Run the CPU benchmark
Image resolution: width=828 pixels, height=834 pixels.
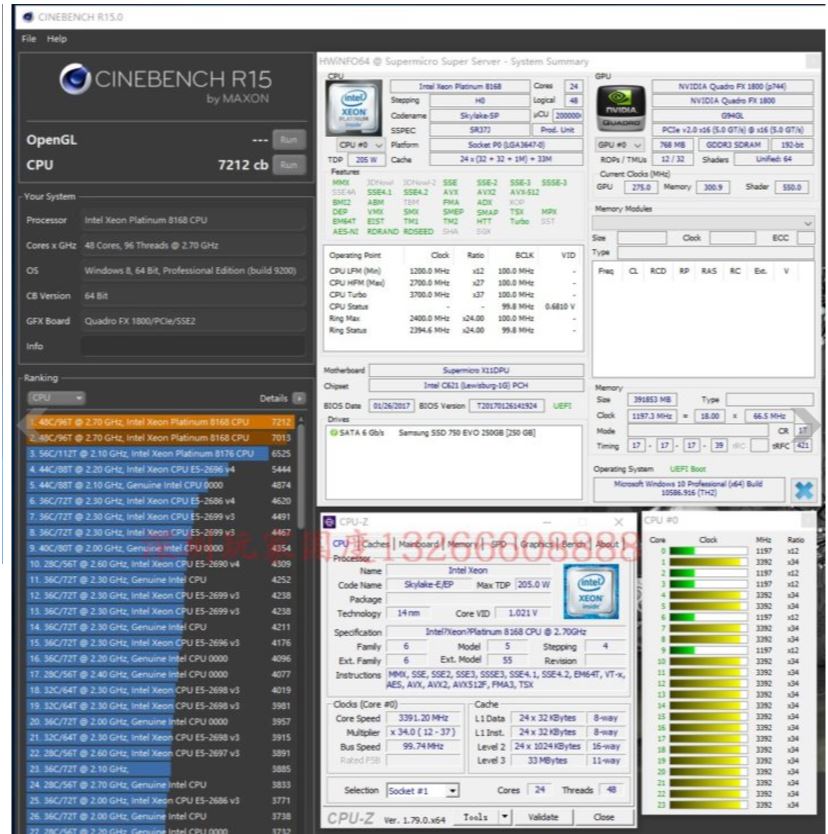pos(289,164)
